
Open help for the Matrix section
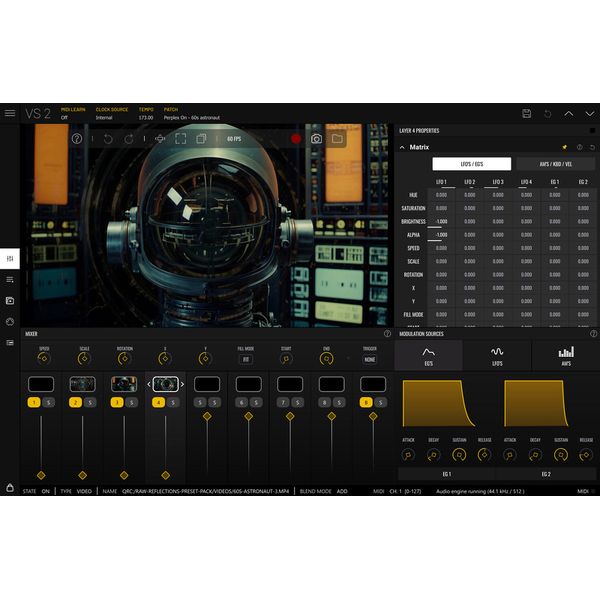click(579, 147)
